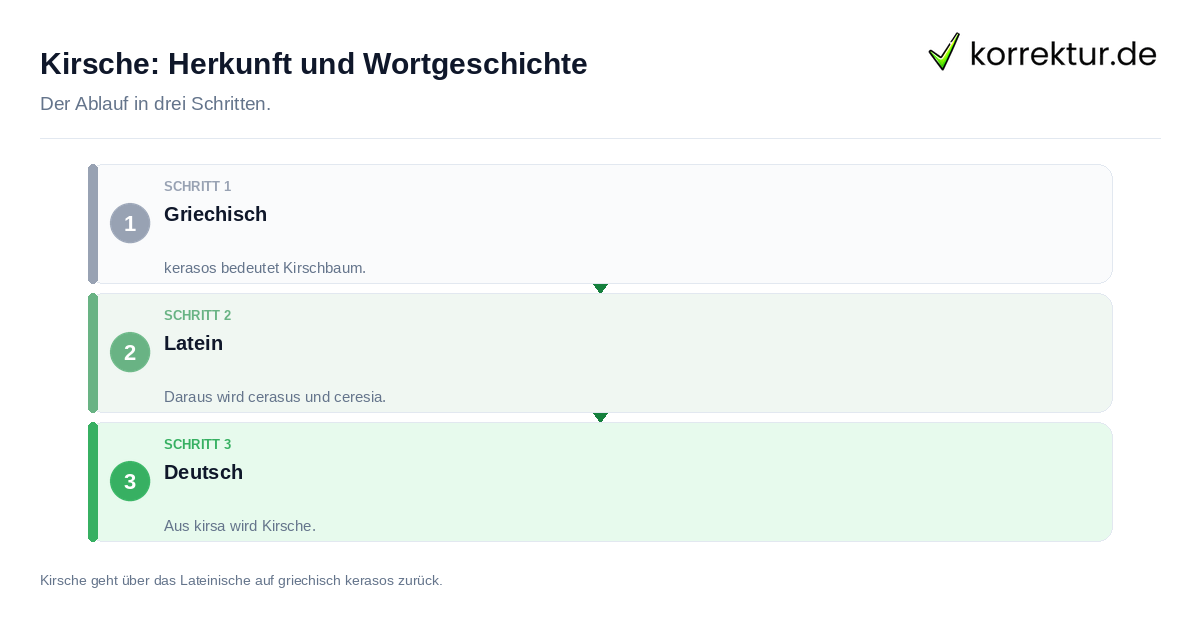This screenshot has height=630, width=1200.
Task: Click the text 'Daraus wird cerasus und ceresia.'
Action: click(275, 397)
